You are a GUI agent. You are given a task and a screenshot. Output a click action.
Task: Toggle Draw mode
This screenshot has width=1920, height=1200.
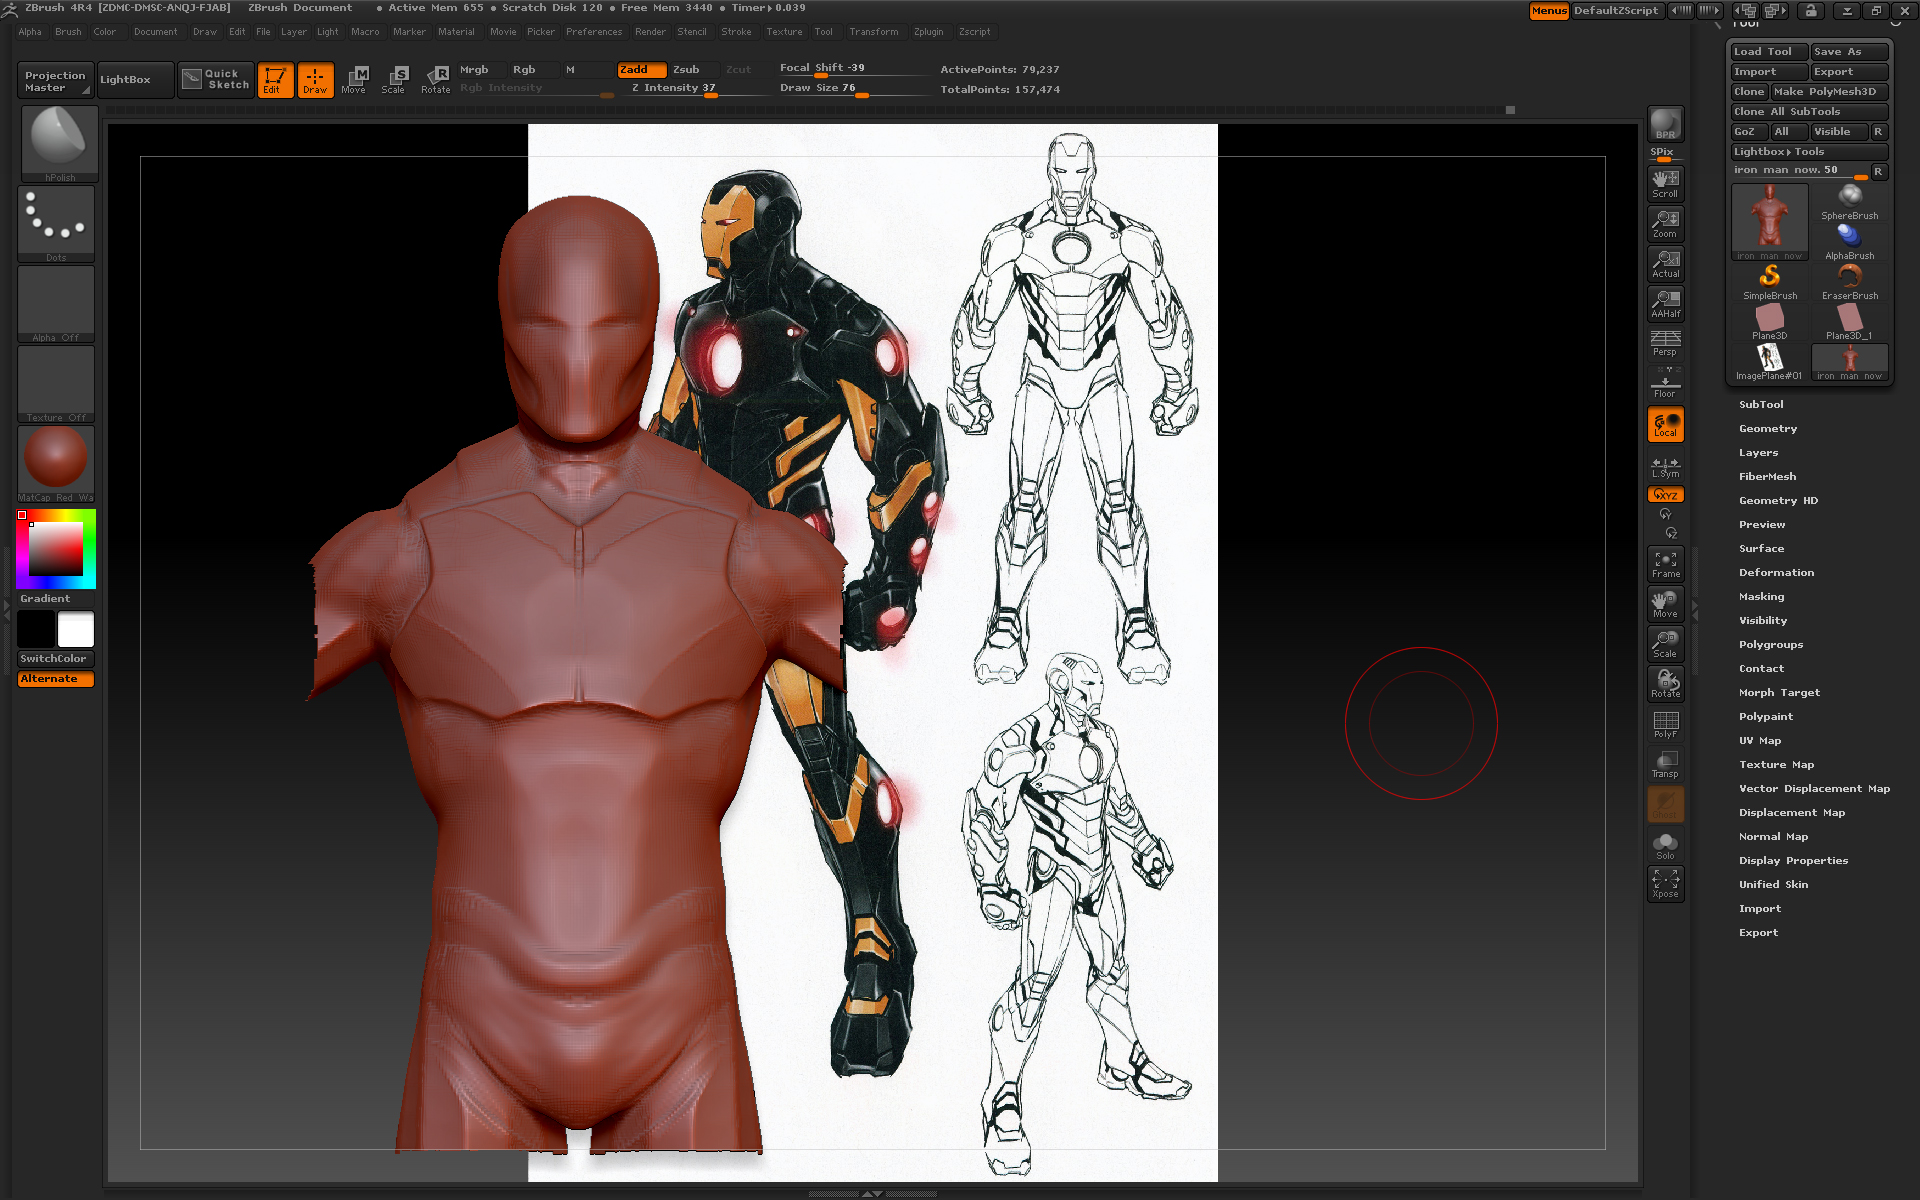[315, 80]
